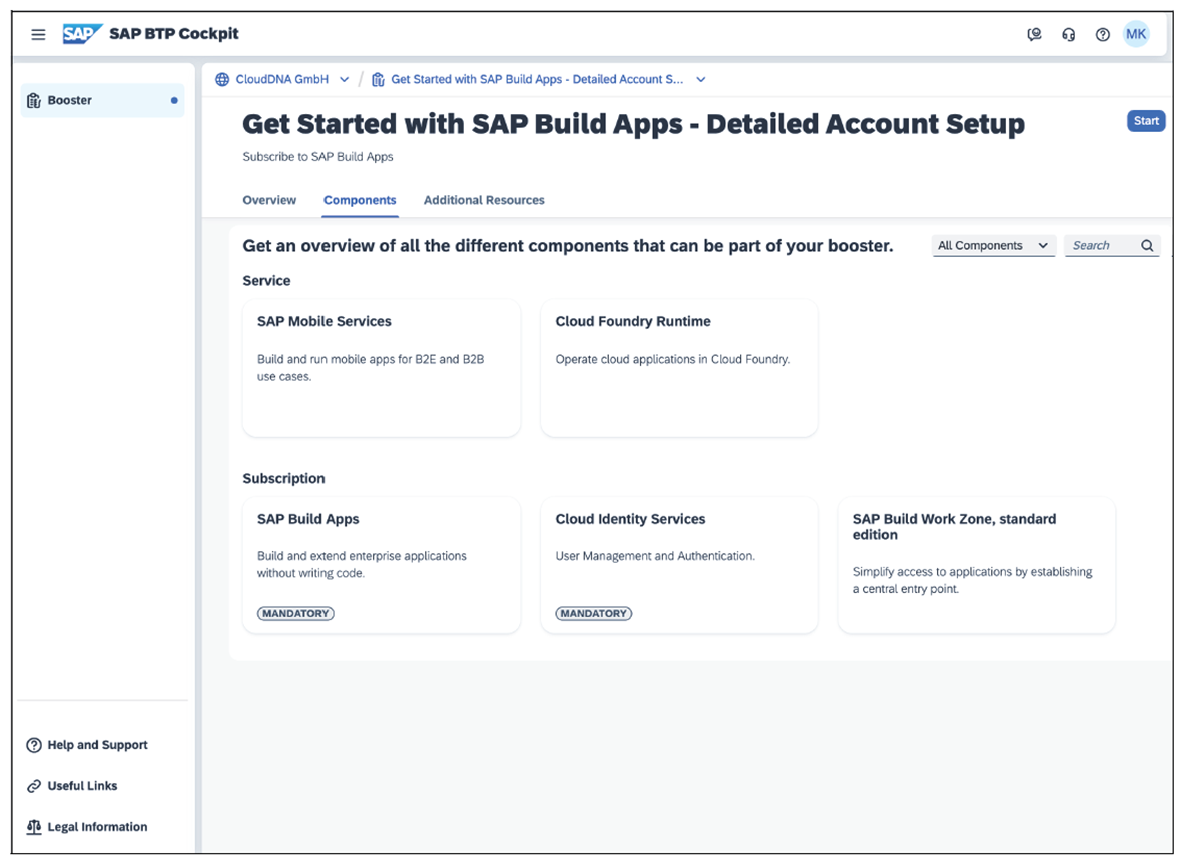
Task: Switch to the Overview tab
Action: click(x=268, y=200)
